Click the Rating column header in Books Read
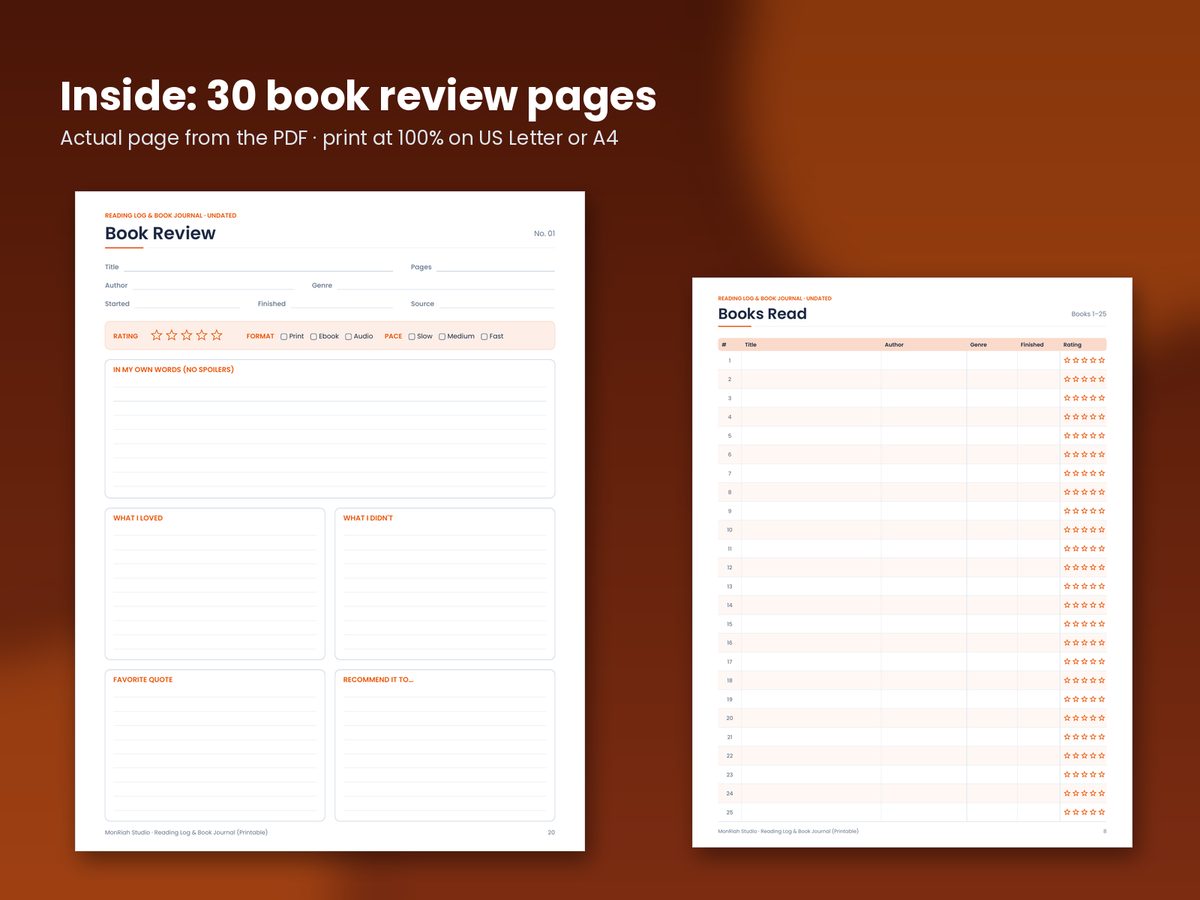Screen dimensions: 1200x900 1072,345
